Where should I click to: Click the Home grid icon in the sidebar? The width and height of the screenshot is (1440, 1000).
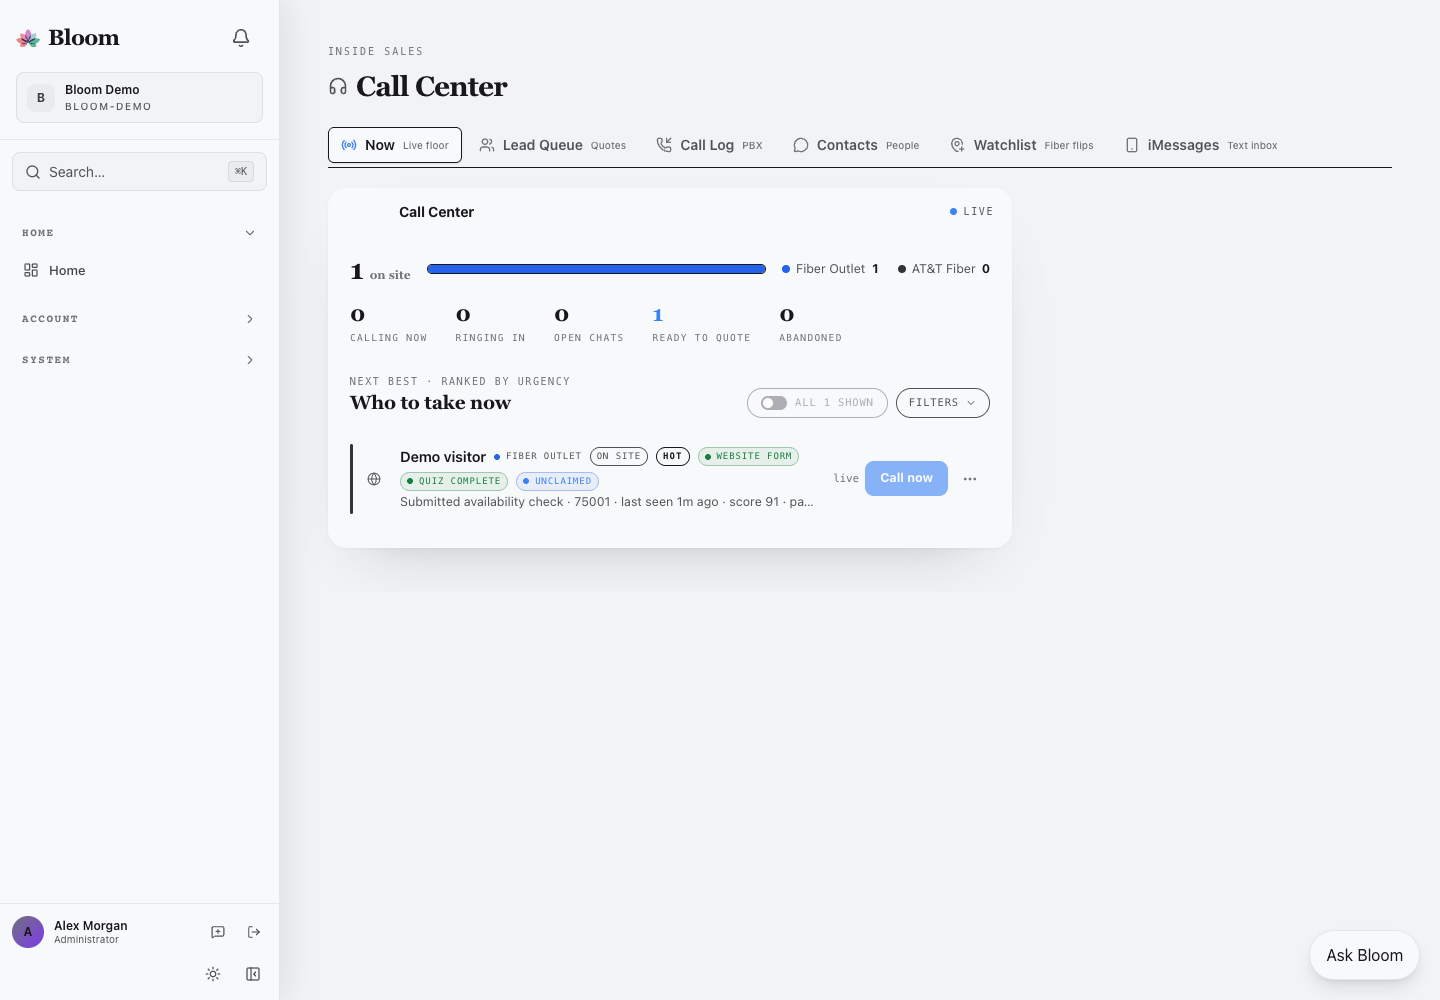(31, 270)
